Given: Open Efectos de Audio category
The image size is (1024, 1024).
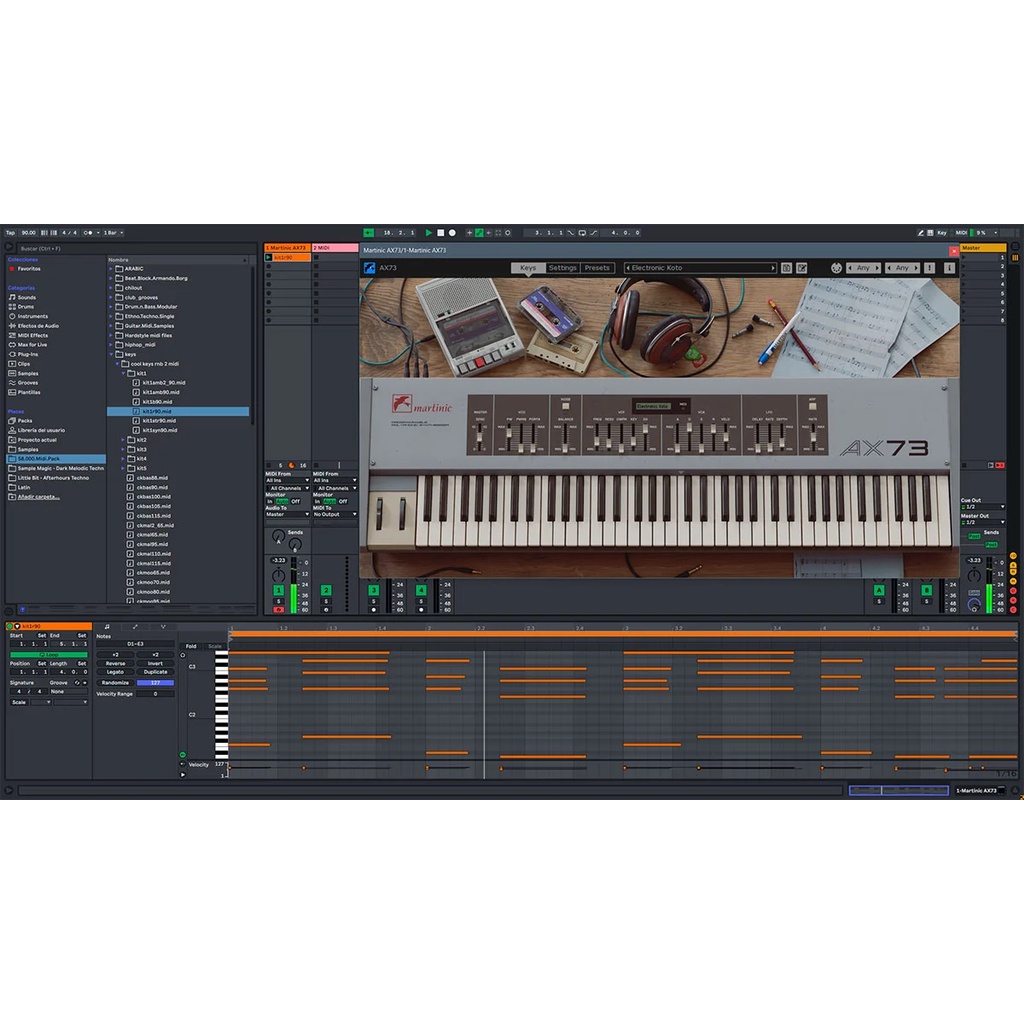Looking at the screenshot, I should point(38,326).
